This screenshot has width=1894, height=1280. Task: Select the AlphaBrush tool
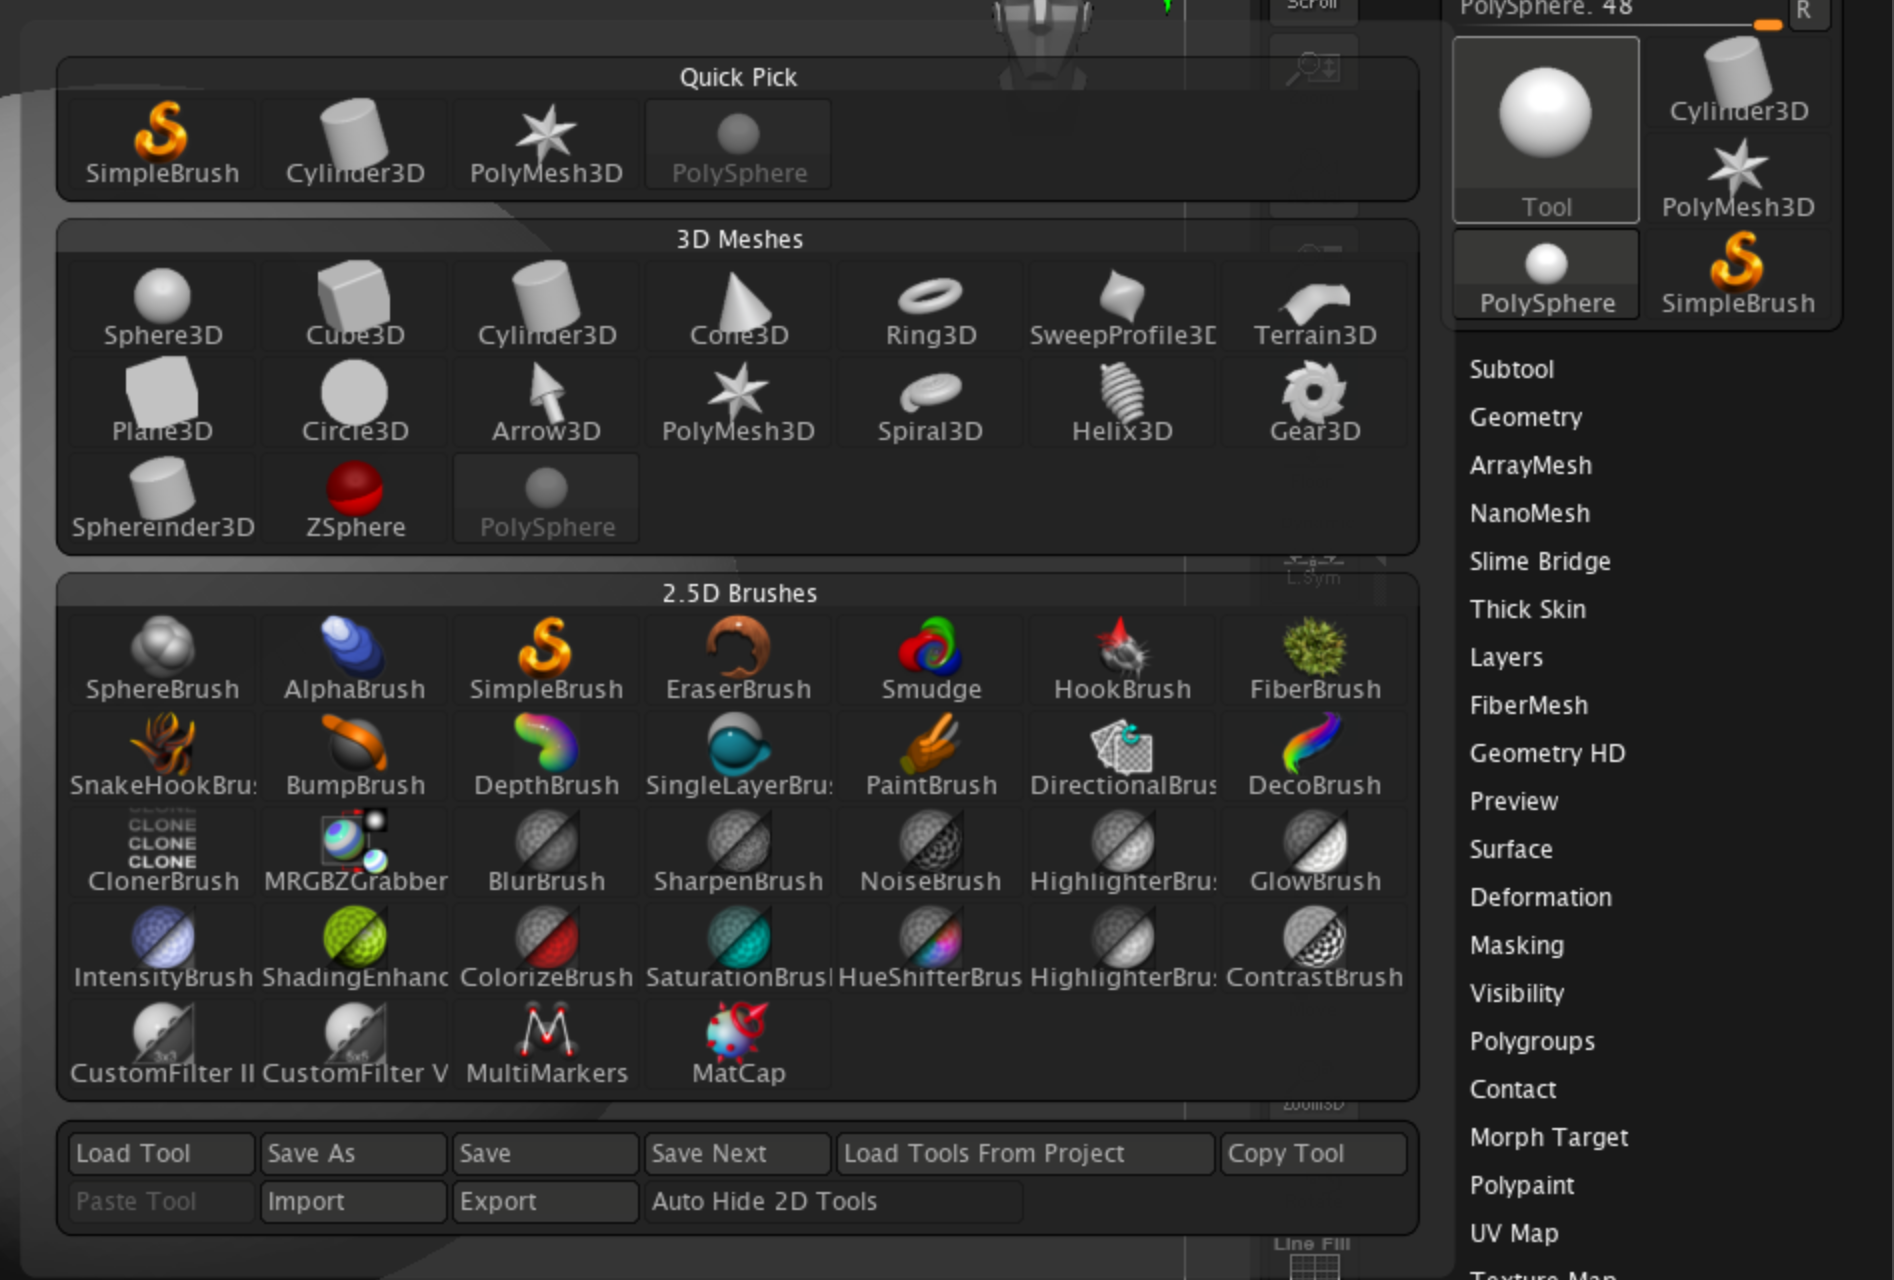(x=355, y=660)
